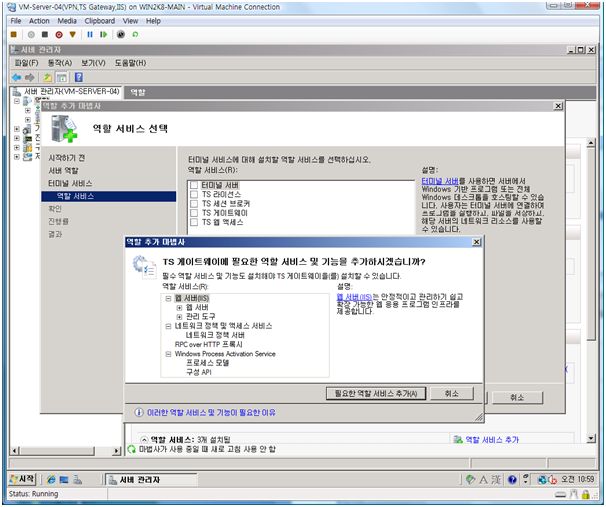Take a VM snapshot with camera icon
This screenshot has height=507, width=606.
coord(121,34)
